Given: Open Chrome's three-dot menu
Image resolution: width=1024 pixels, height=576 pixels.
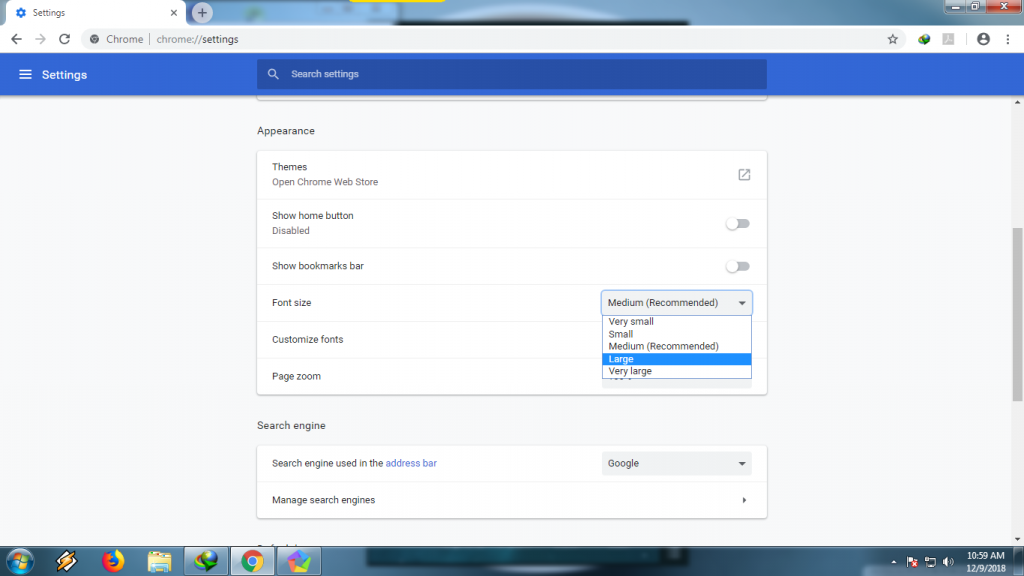Looking at the screenshot, I should [x=1007, y=39].
